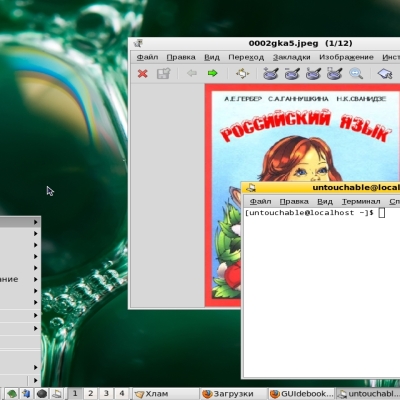Activate the untouchabl... taskbar window button

[368, 394]
